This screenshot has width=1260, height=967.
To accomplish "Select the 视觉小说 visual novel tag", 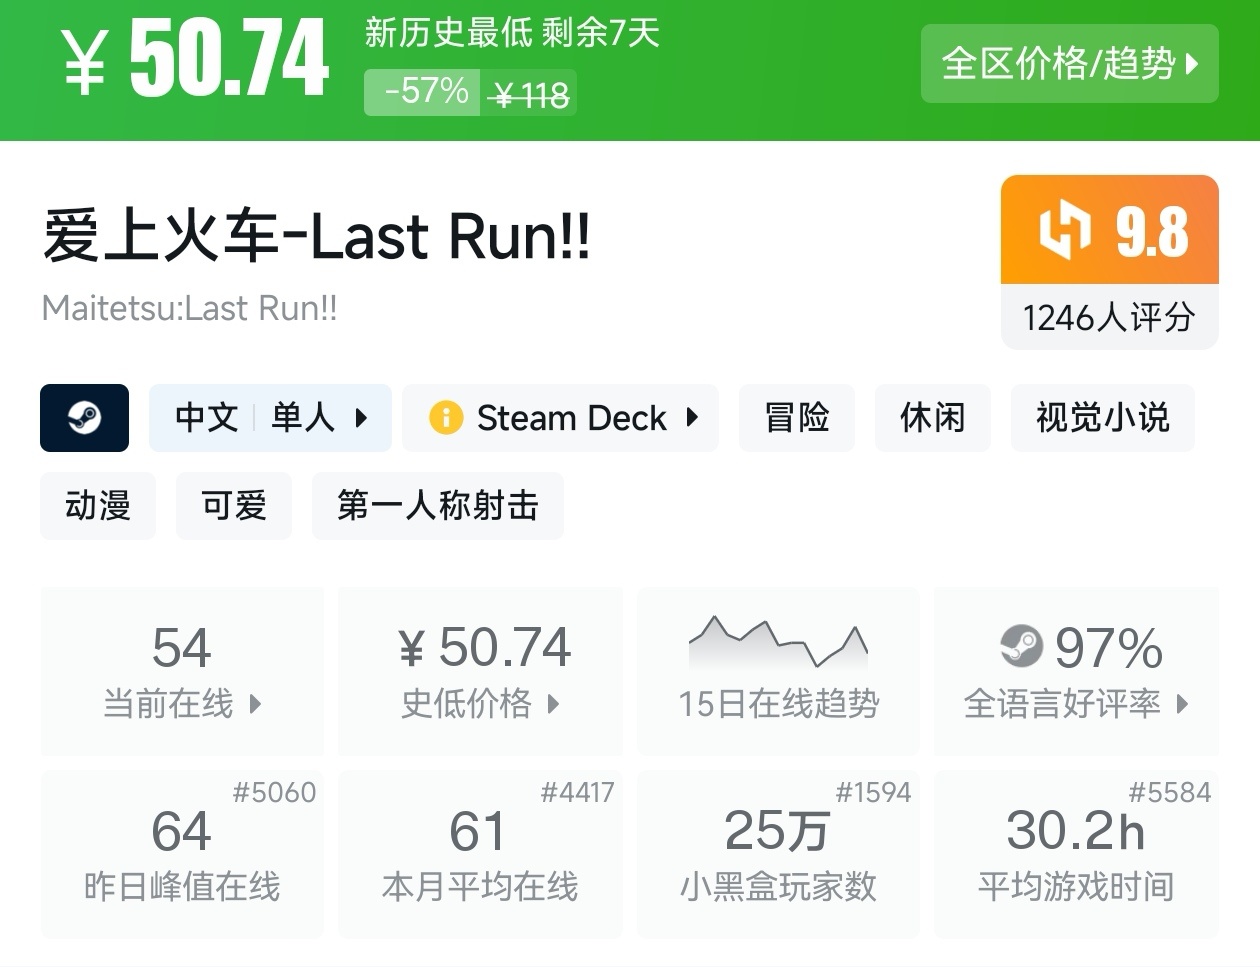I will (1102, 418).
